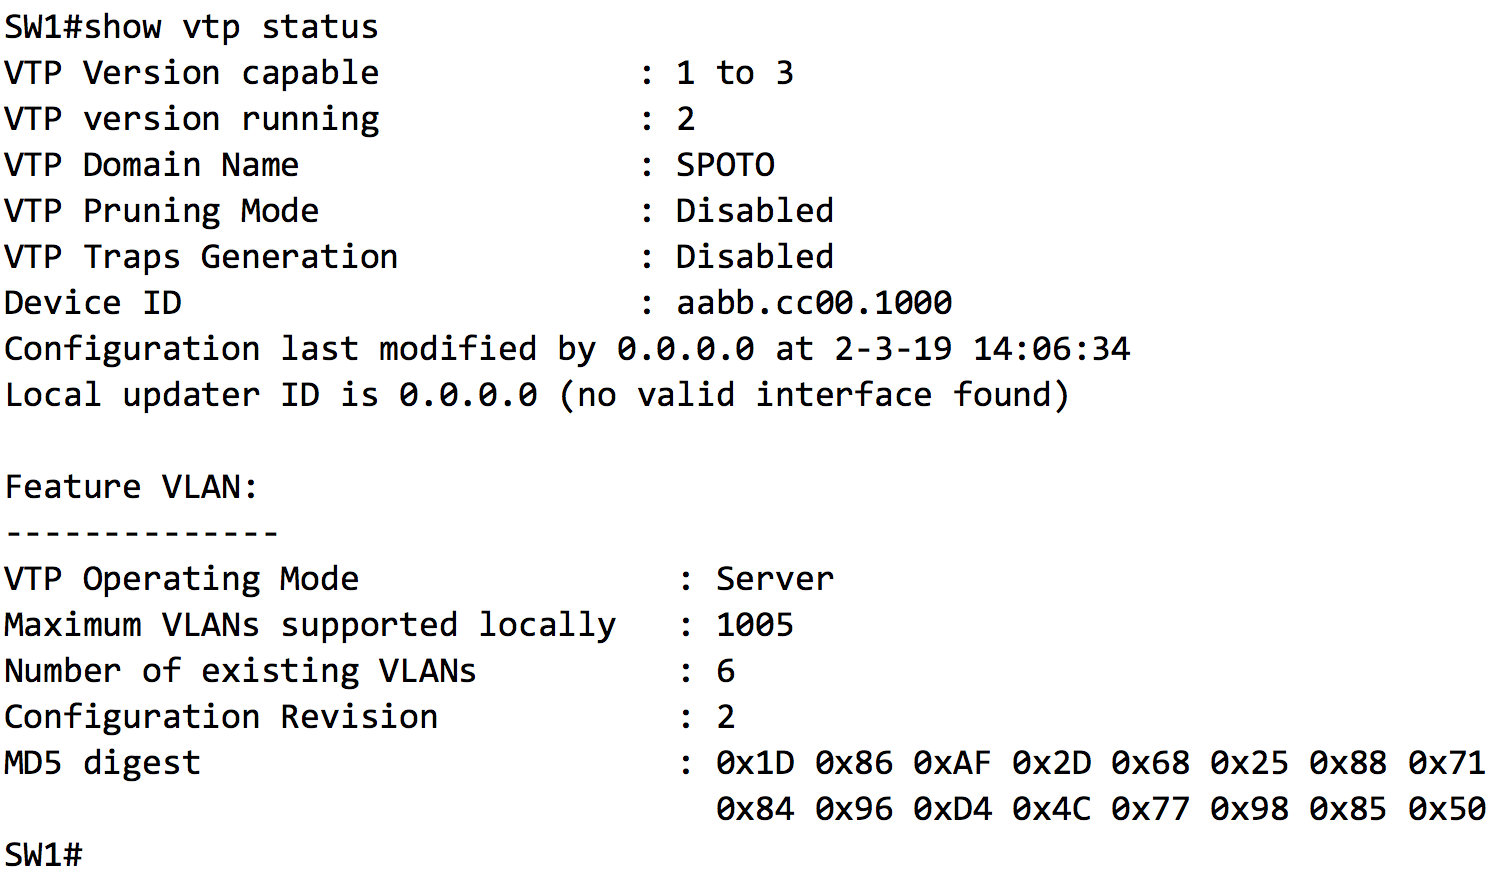
Task: Click the 'MD5 digest' label
Action: click(x=102, y=763)
